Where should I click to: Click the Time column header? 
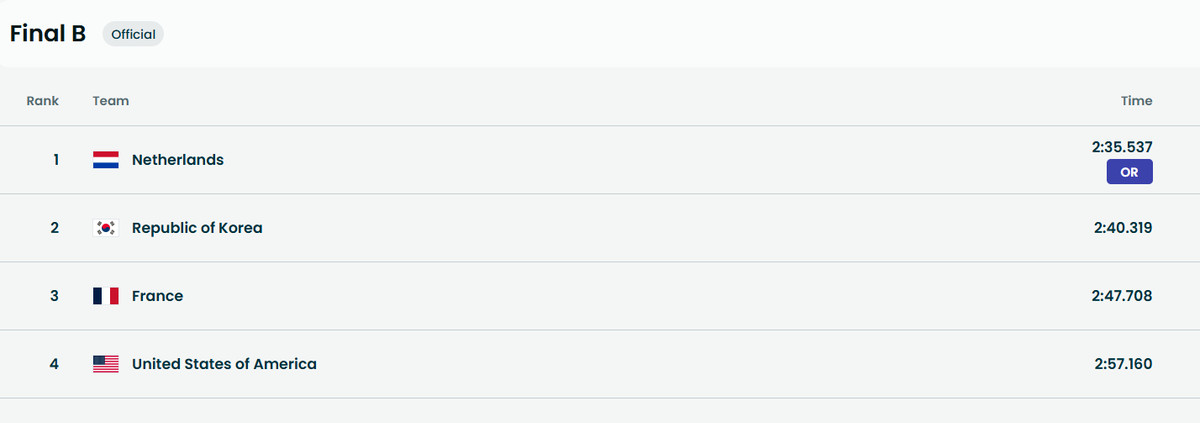(x=1136, y=101)
